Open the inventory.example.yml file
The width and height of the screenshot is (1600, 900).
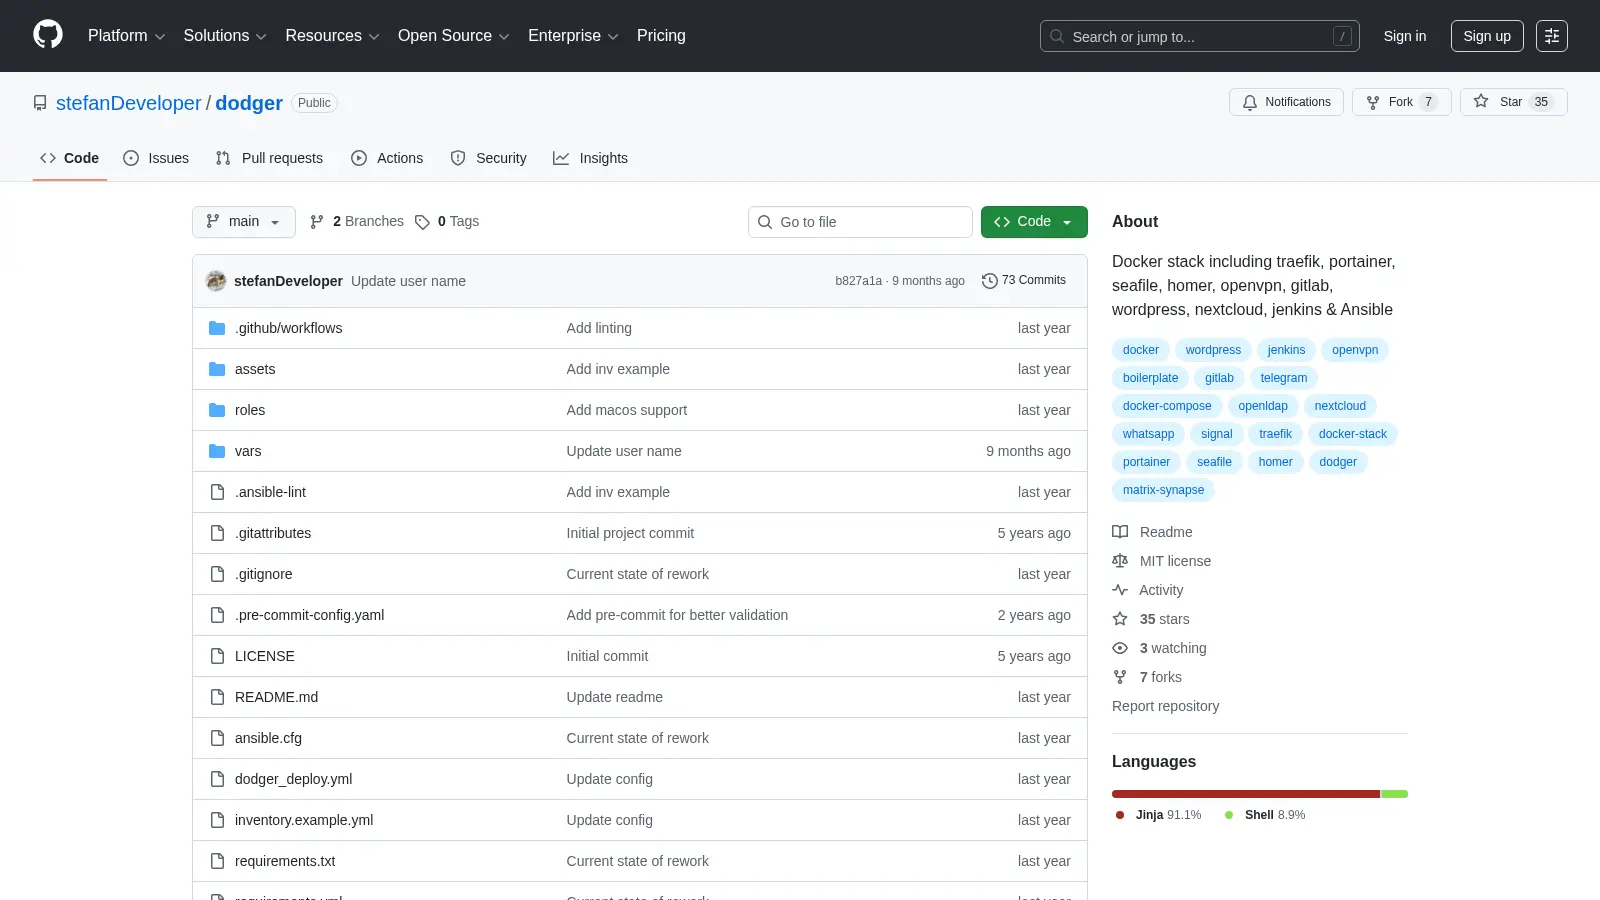[304, 820]
